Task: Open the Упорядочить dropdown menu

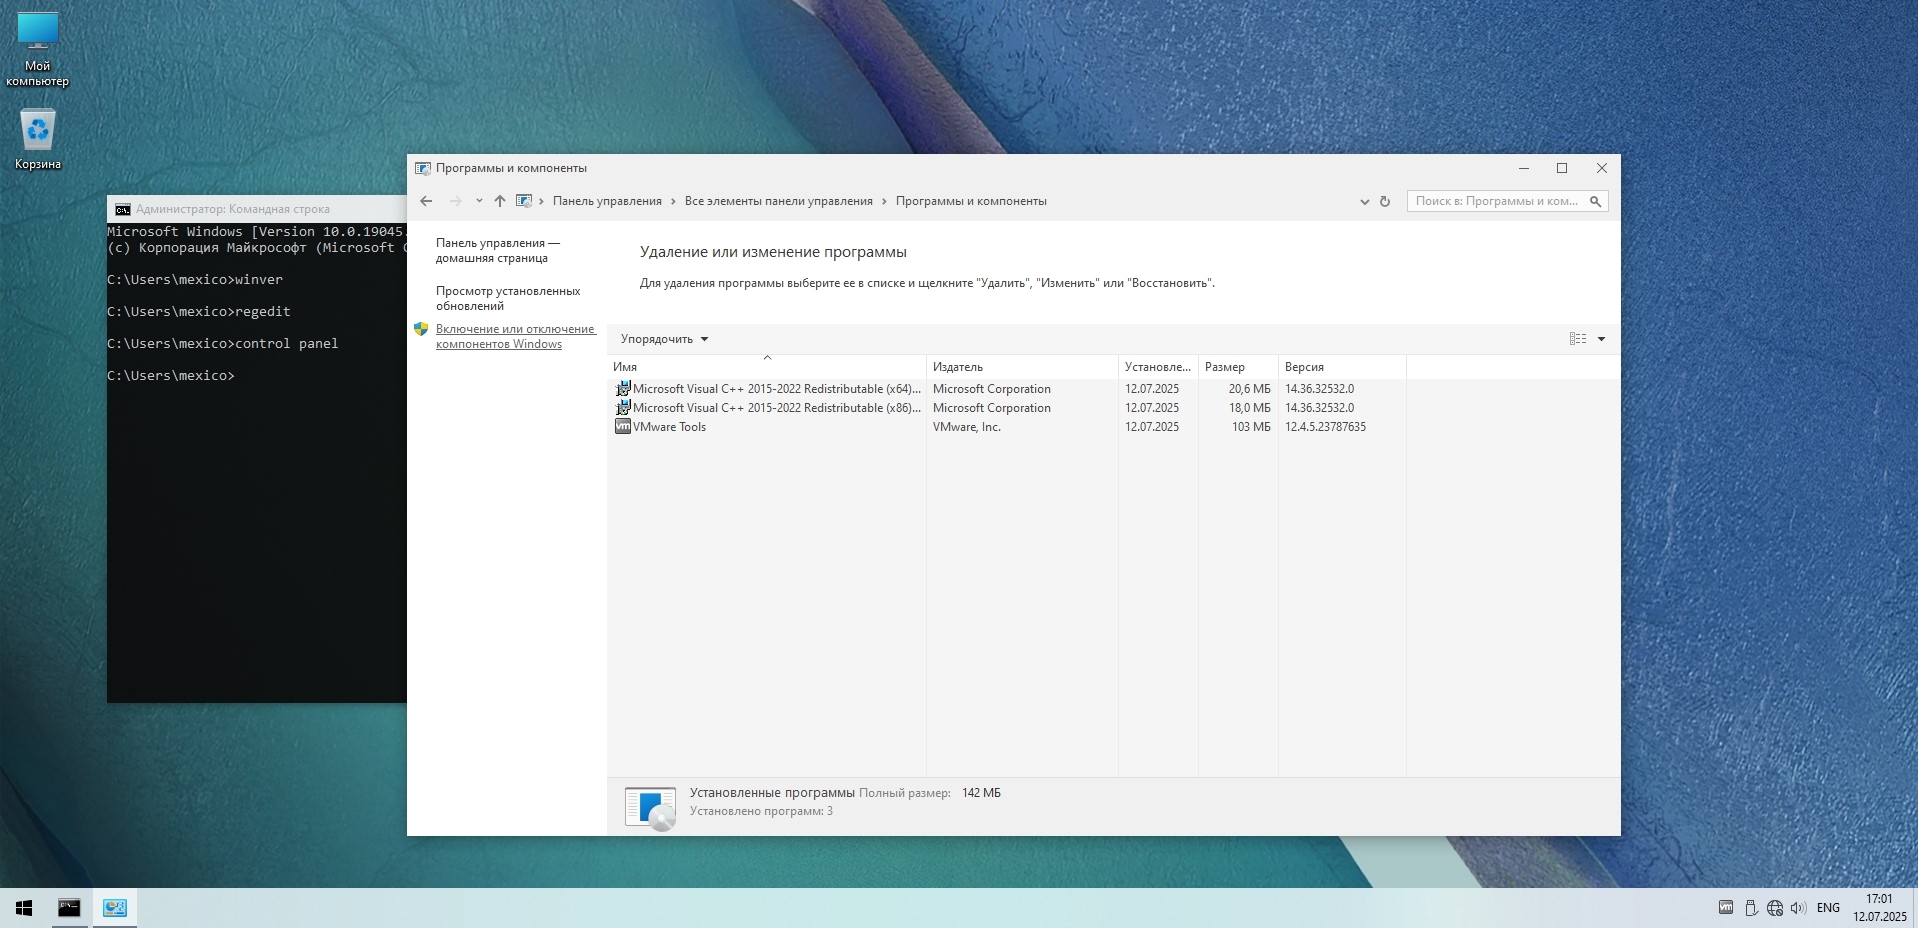Action: pyautogui.click(x=664, y=339)
